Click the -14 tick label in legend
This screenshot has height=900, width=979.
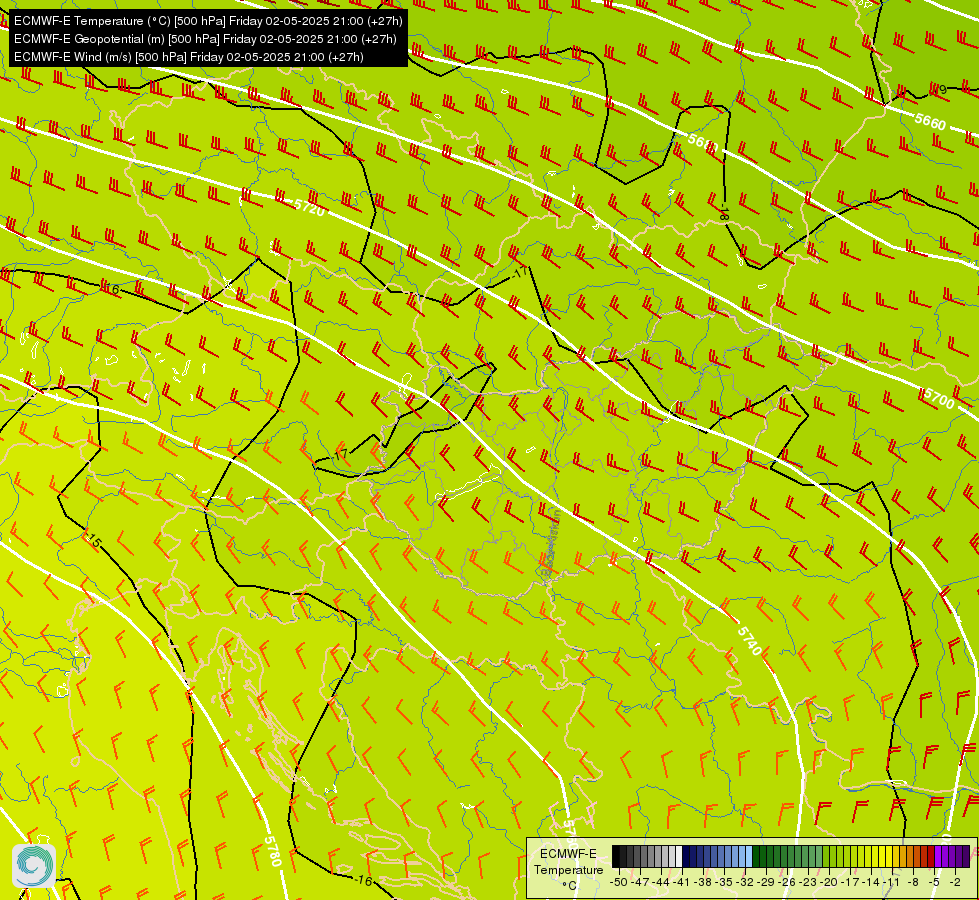[871, 882]
